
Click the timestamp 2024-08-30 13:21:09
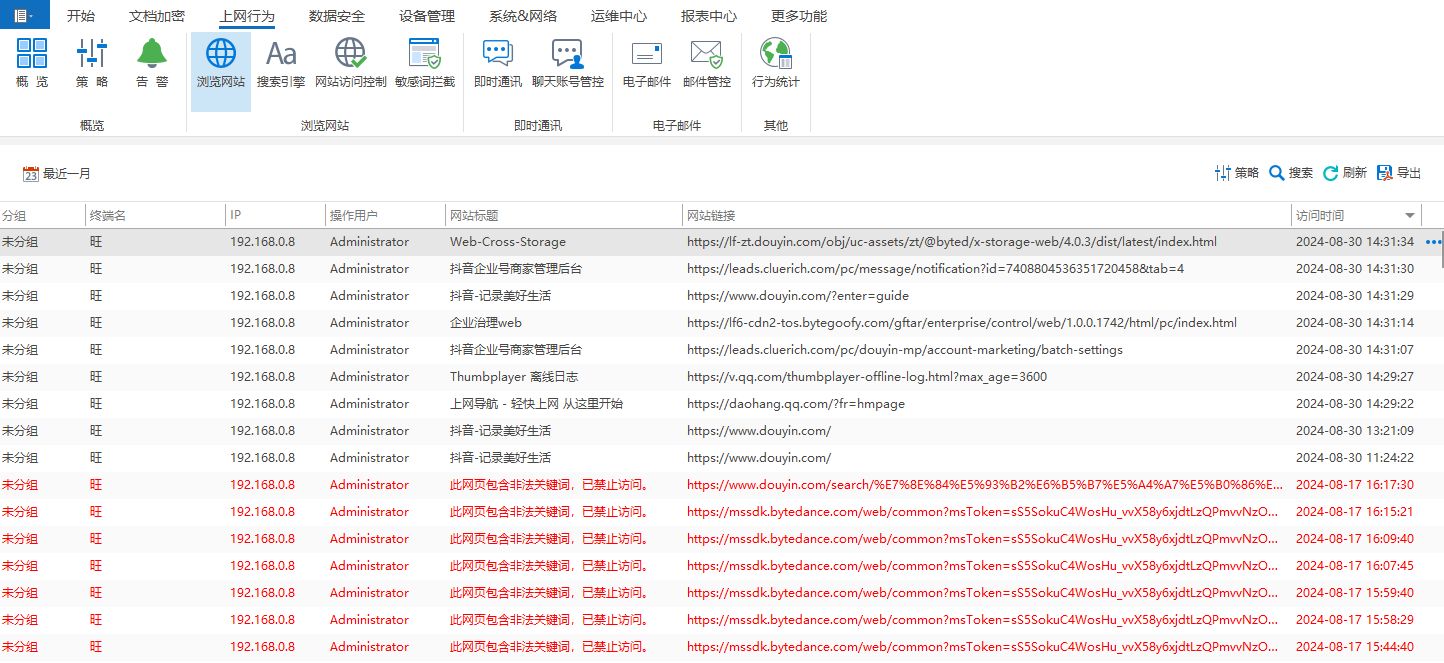pos(1354,431)
